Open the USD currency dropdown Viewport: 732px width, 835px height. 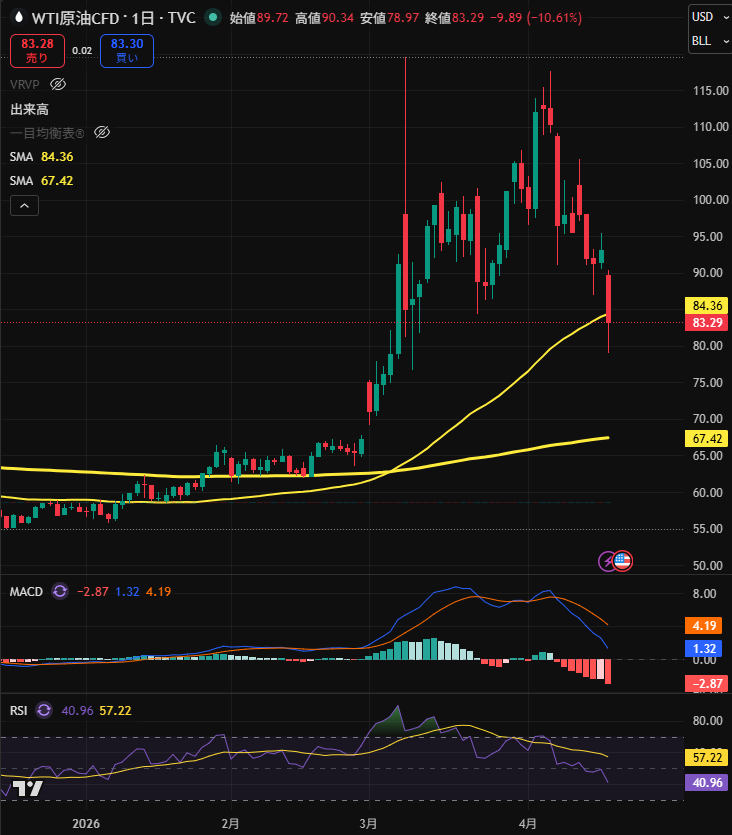pos(707,17)
